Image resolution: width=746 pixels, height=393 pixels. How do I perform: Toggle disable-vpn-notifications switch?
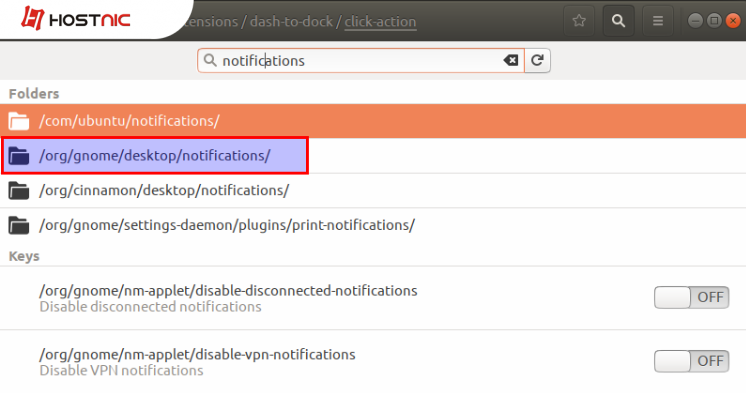point(691,361)
